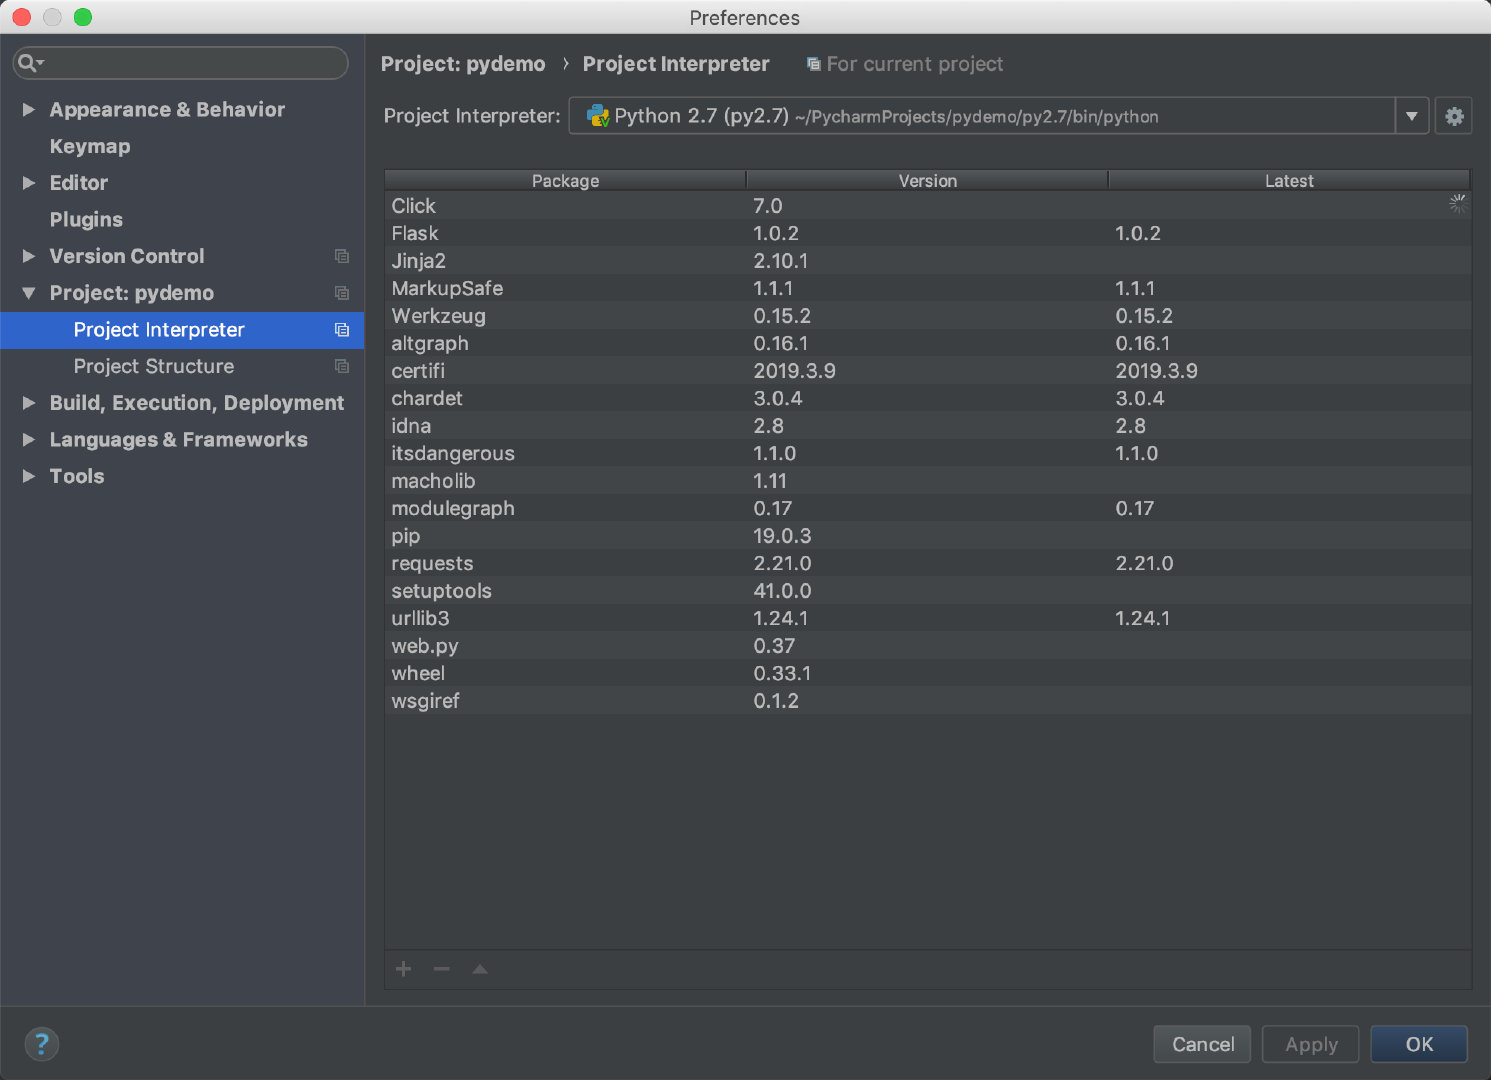The width and height of the screenshot is (1491, 1080).
Task: Select the macholib package row
Action: [928, 481]
